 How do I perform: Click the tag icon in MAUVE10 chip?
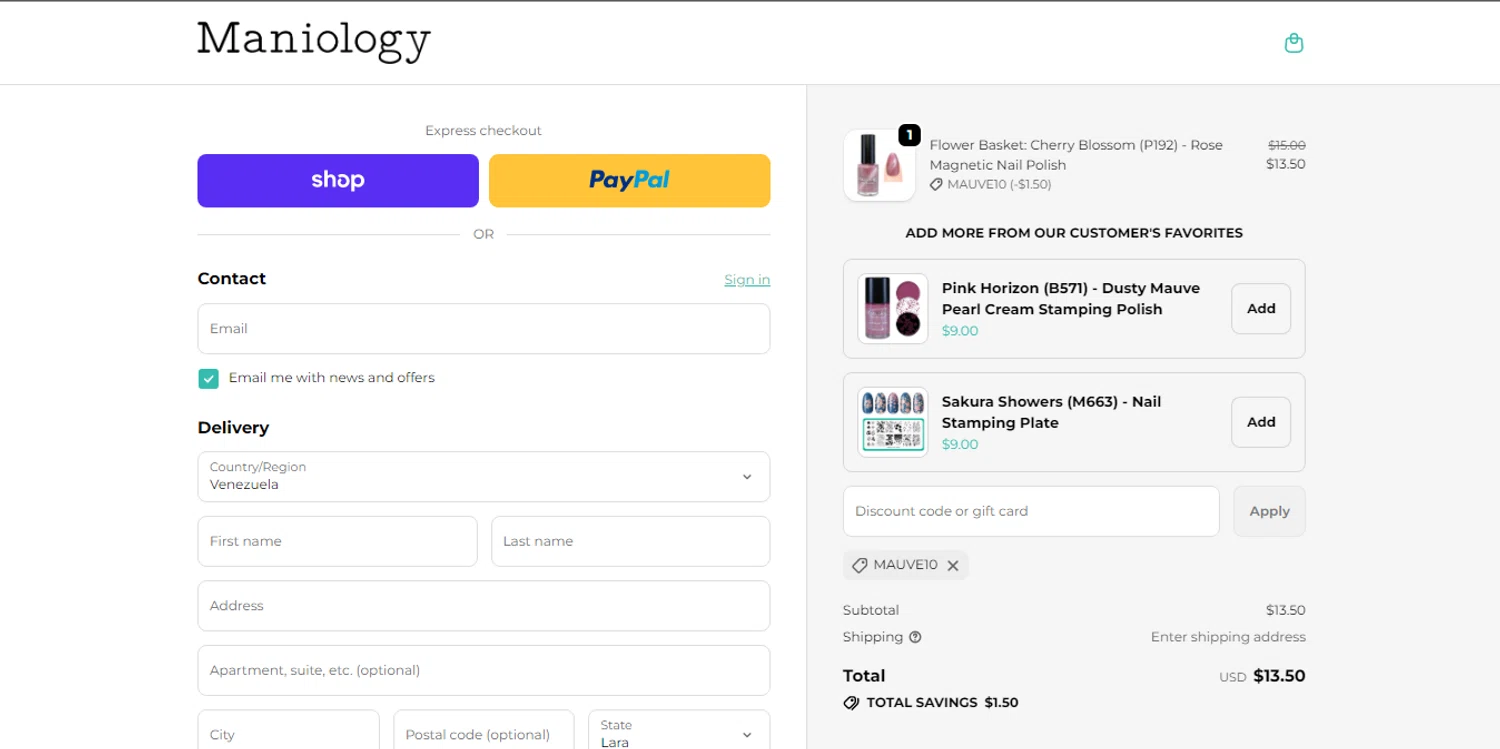[859, 566]
